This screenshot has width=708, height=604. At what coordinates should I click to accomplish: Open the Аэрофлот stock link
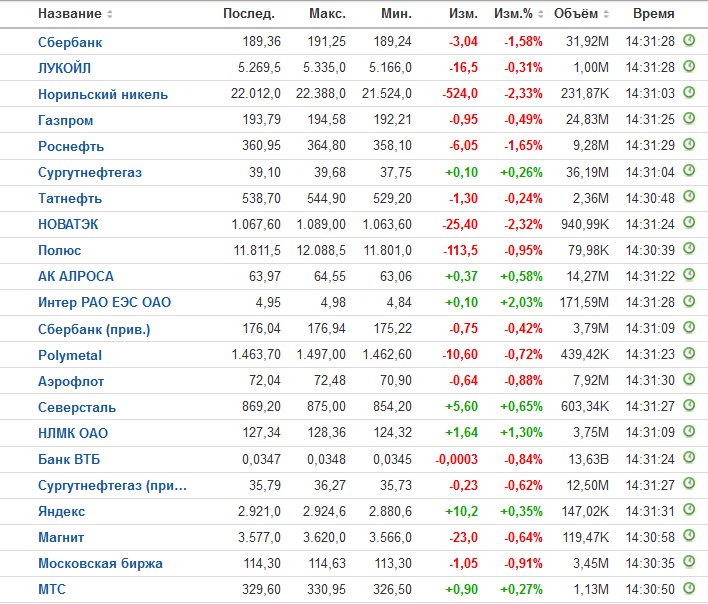(x=71, y=381)
